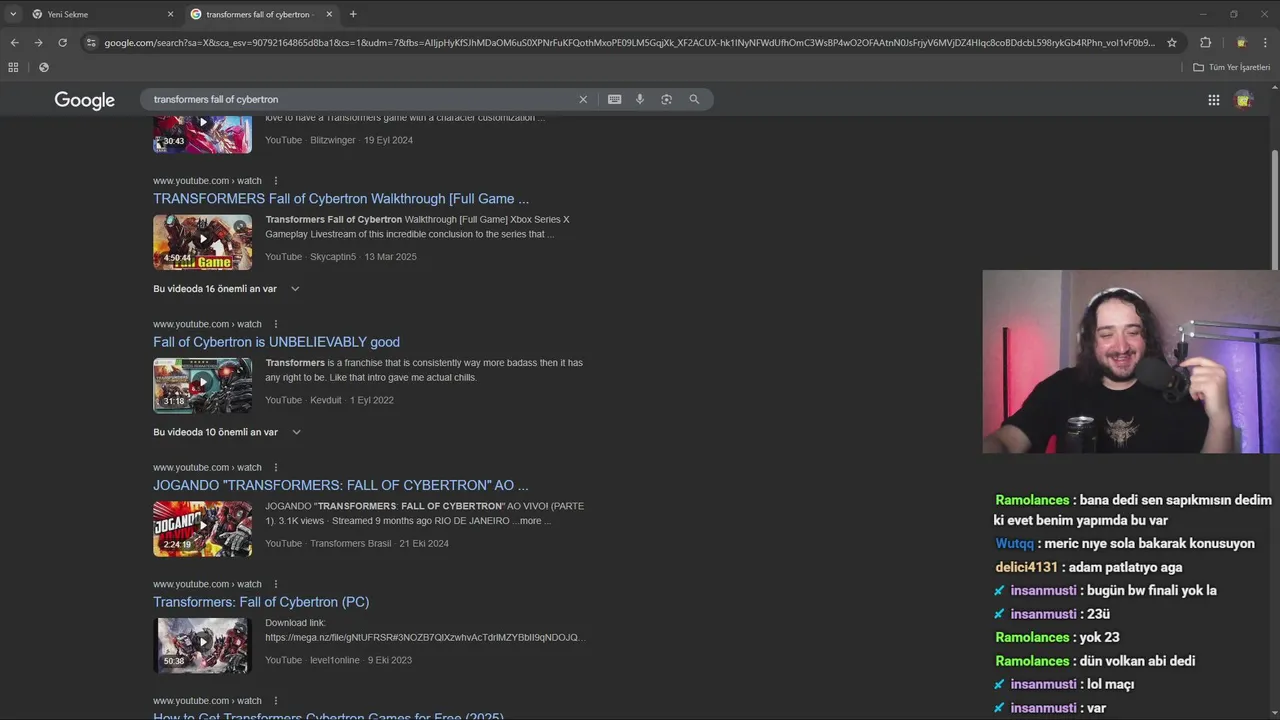Open more options for the UNBELIEVABLY good result
The height and width of the screenshot is (720, 1280).
click(276, 324)
